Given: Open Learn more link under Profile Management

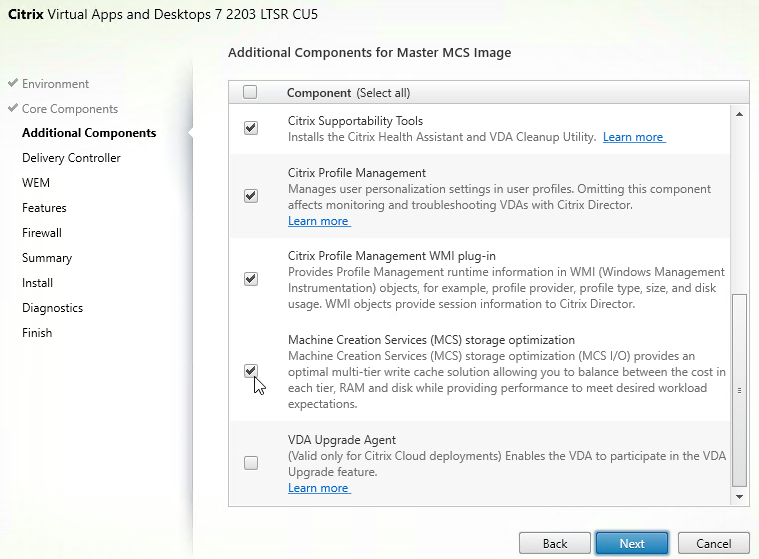Looking at the screenshot, I should (x=319, y=221).
